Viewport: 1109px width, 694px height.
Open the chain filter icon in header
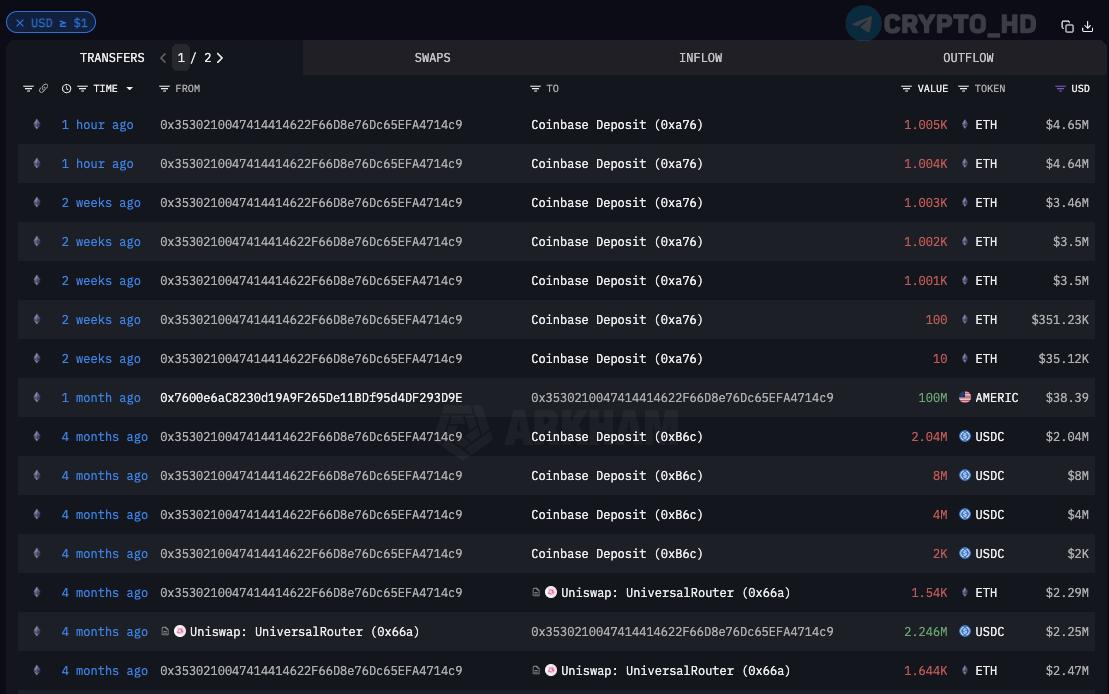[x=28, y=88]
